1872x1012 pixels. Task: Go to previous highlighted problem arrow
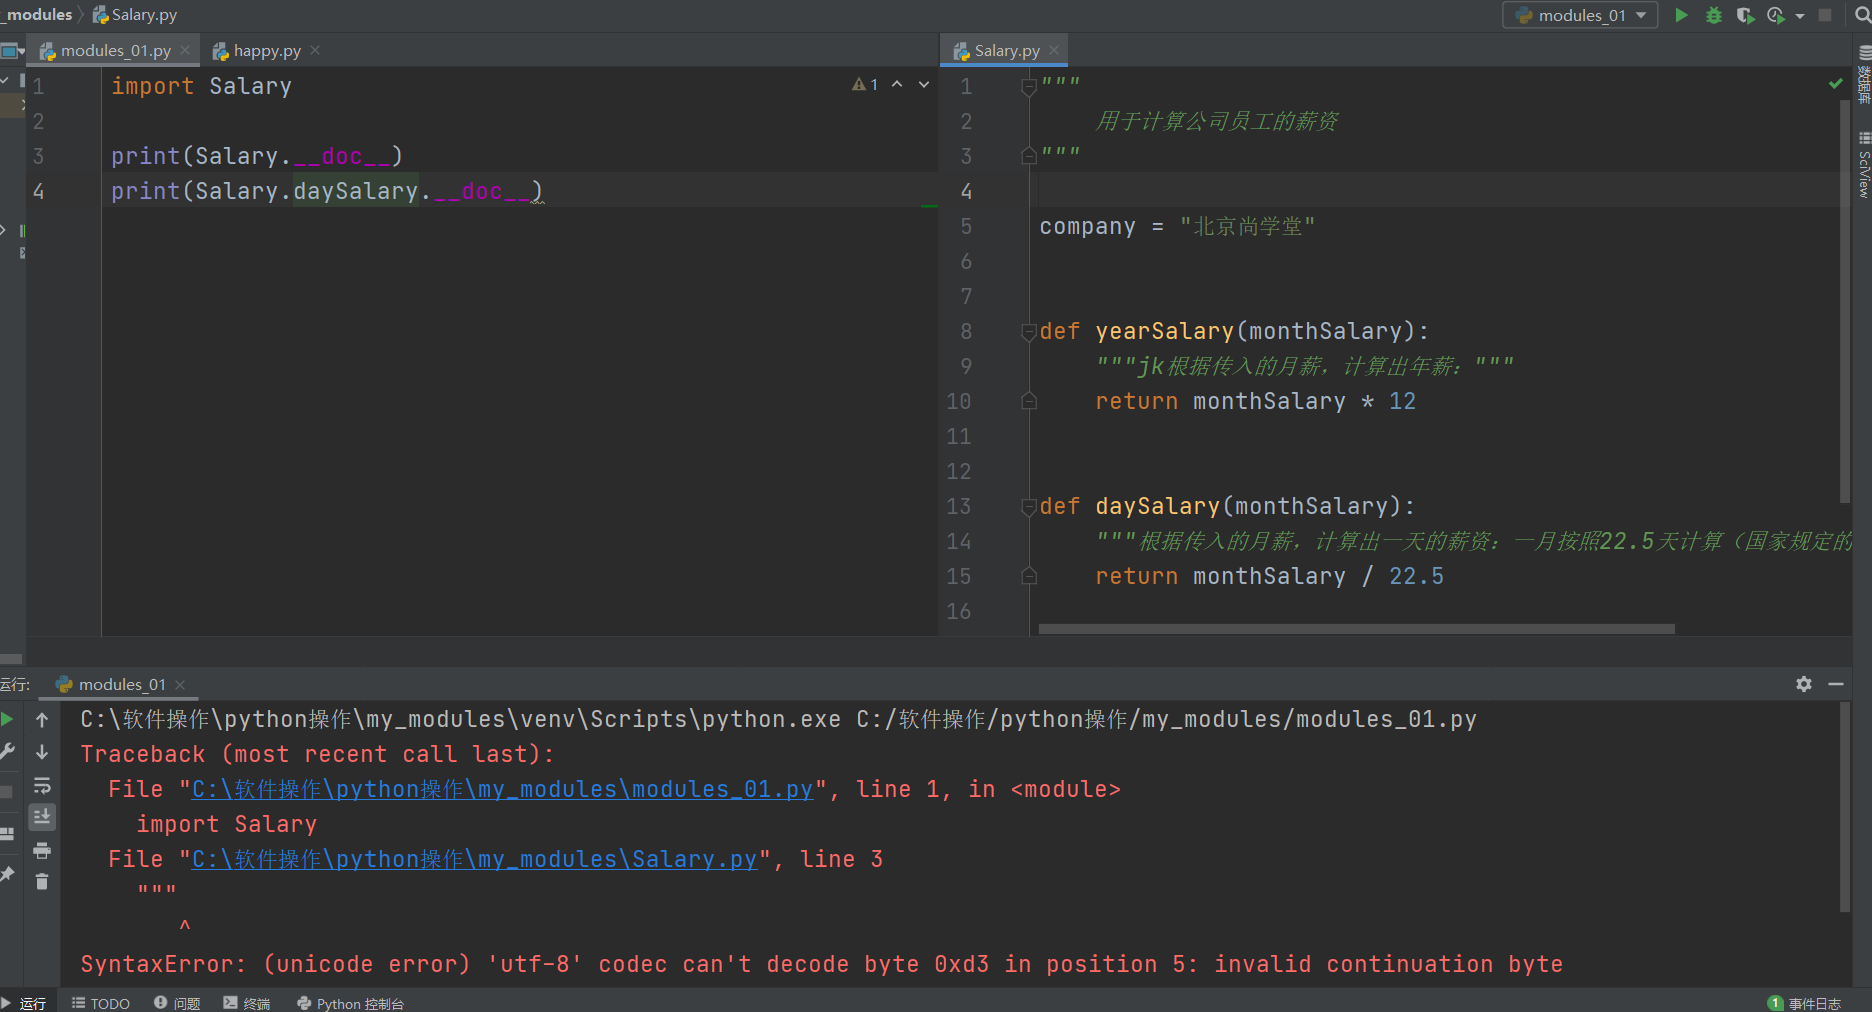[x=897, y=85]
